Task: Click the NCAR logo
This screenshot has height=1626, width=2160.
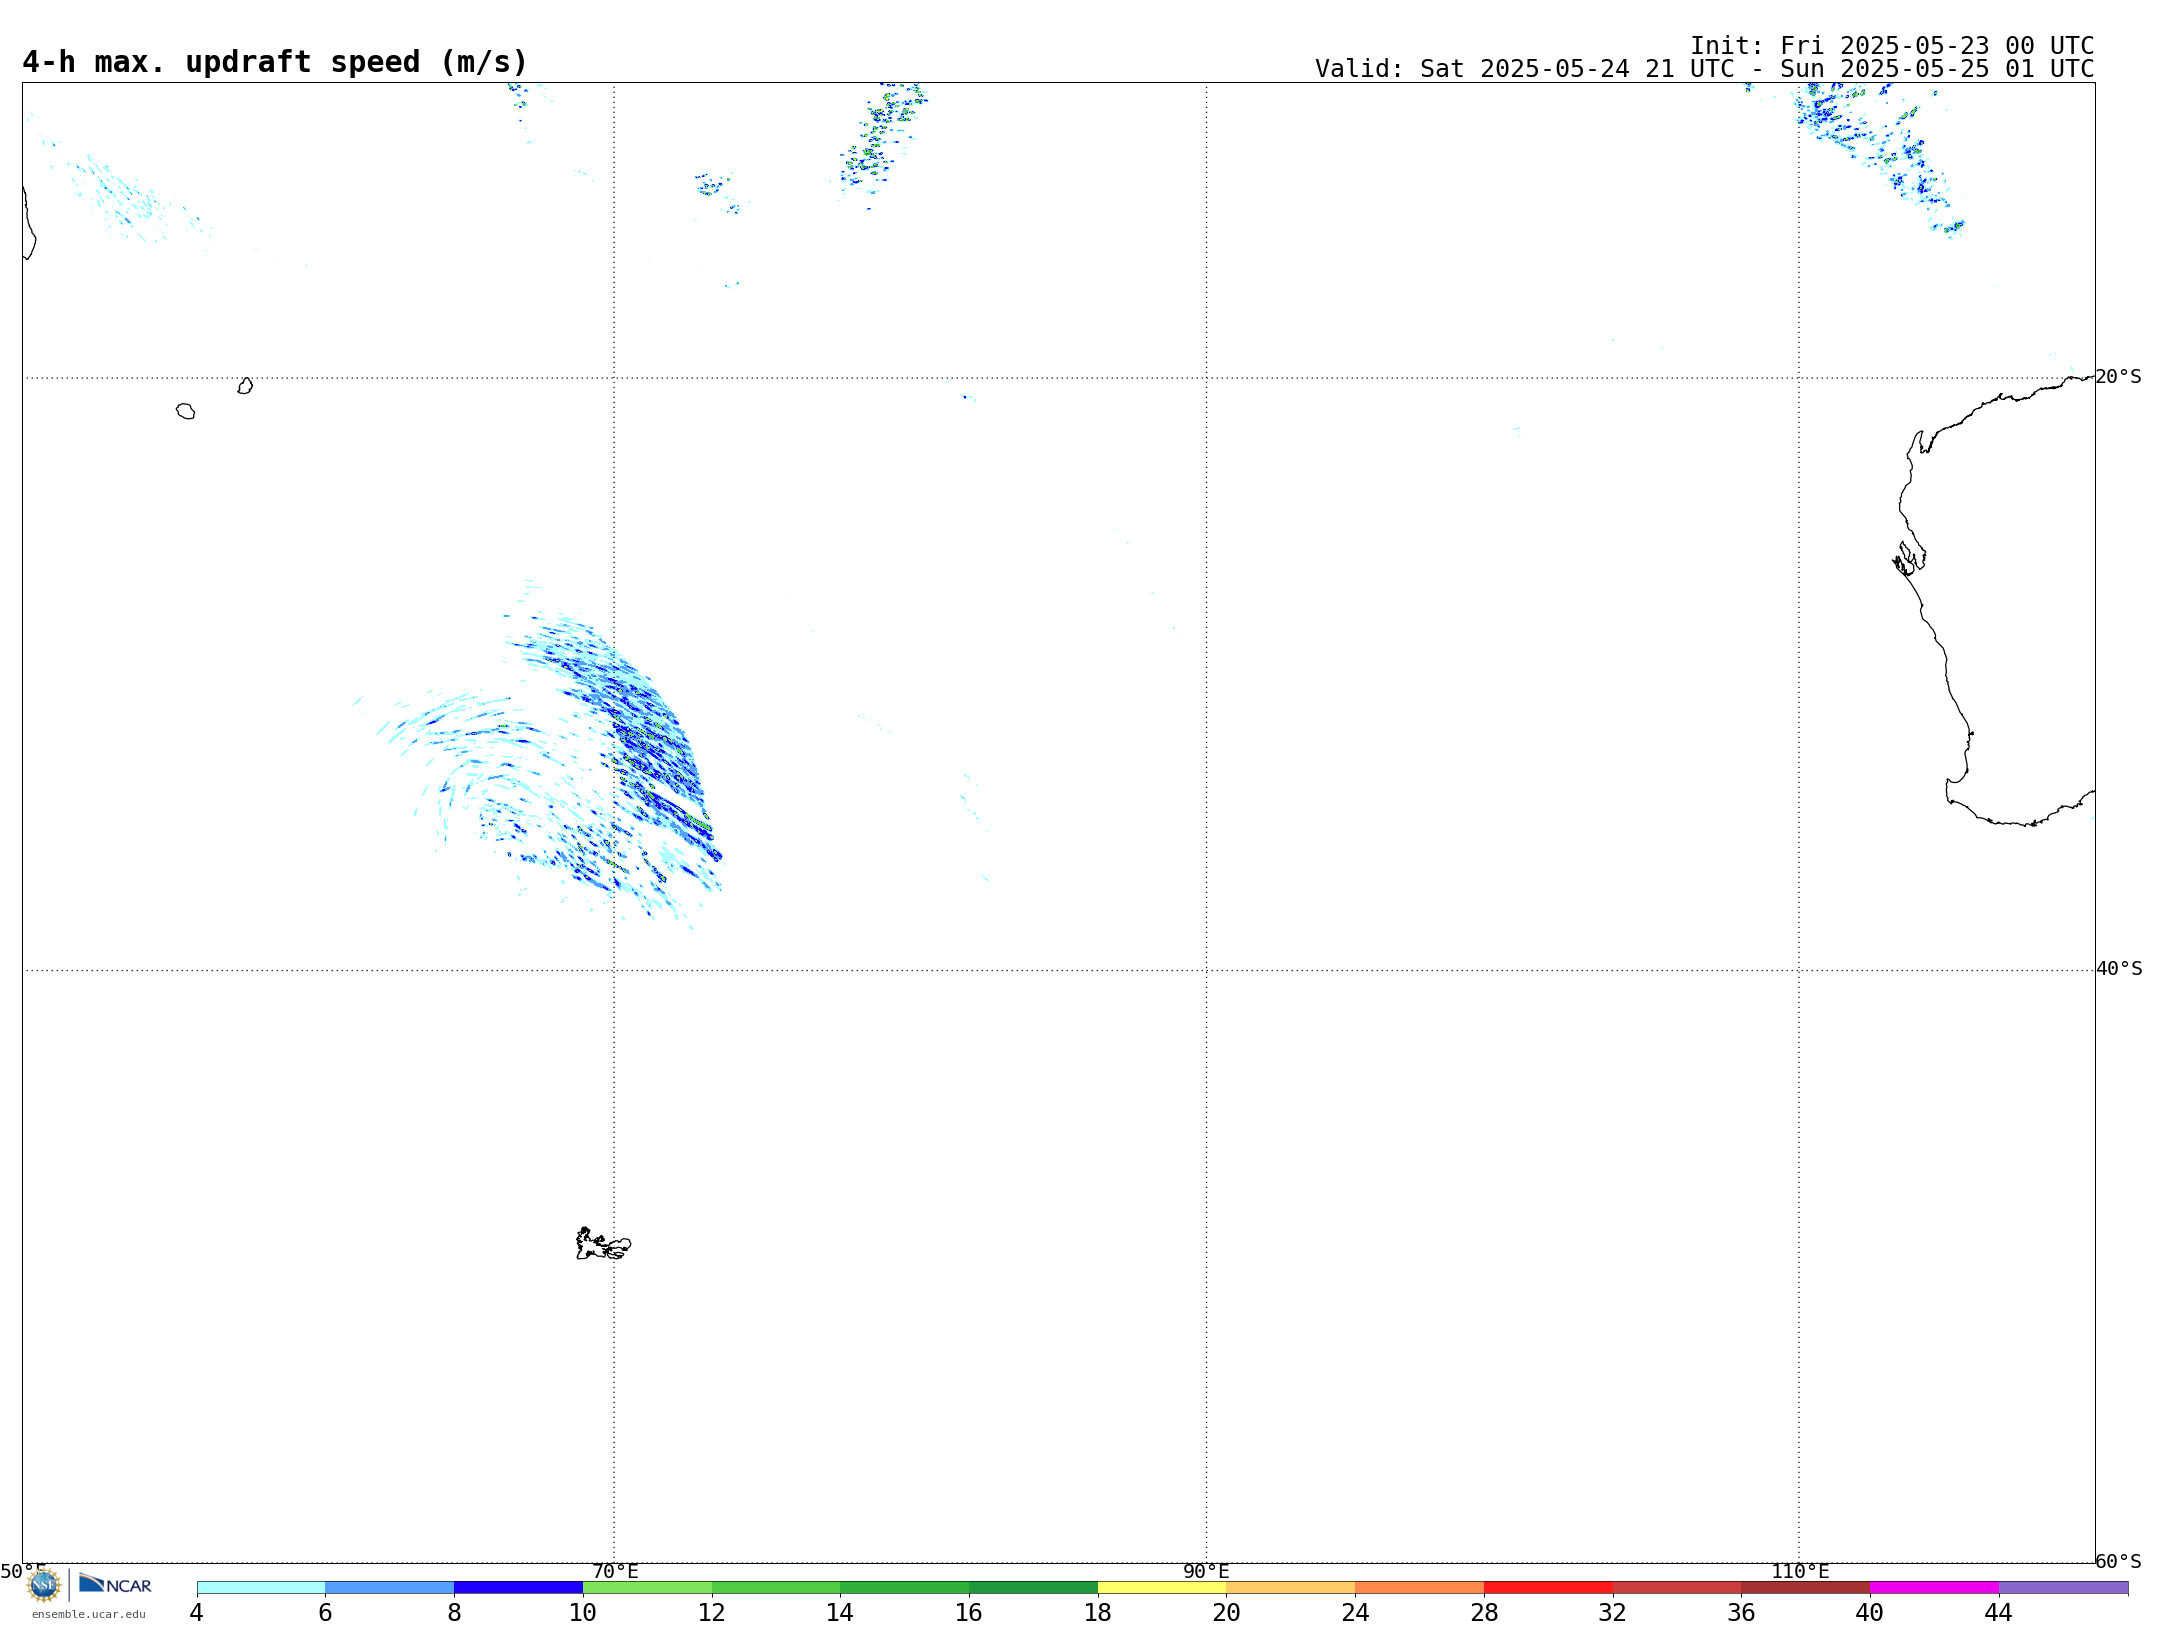Action: pyautogui.click(x=115, y=1584)
